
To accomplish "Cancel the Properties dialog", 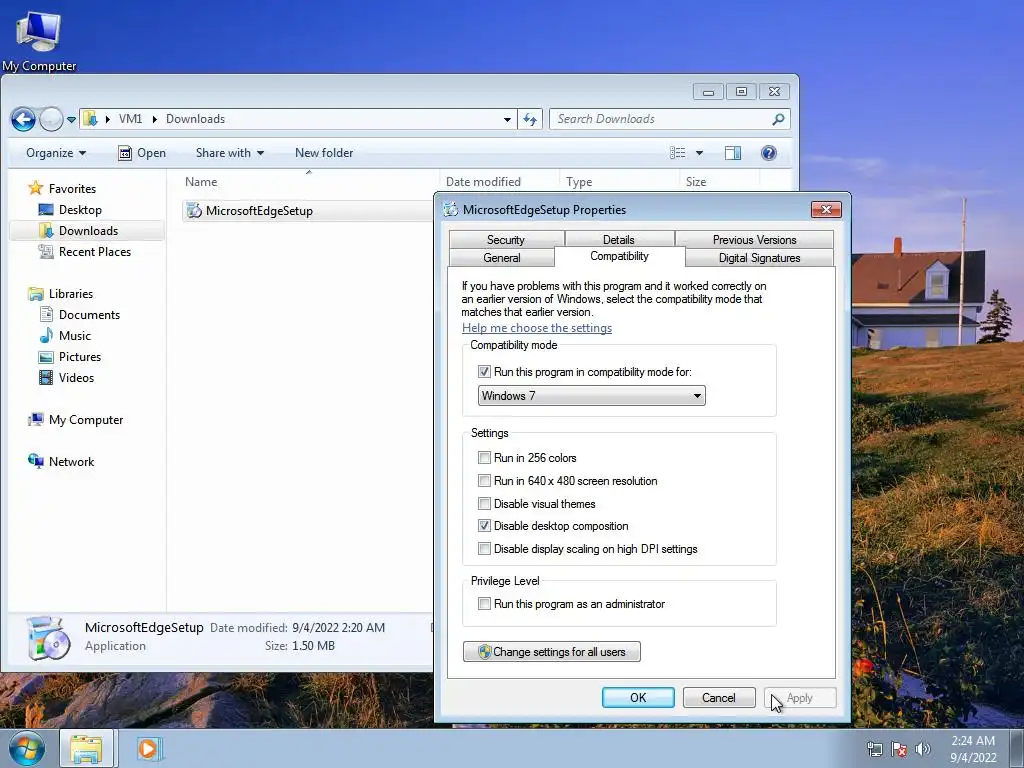I will tap(719, 697).
